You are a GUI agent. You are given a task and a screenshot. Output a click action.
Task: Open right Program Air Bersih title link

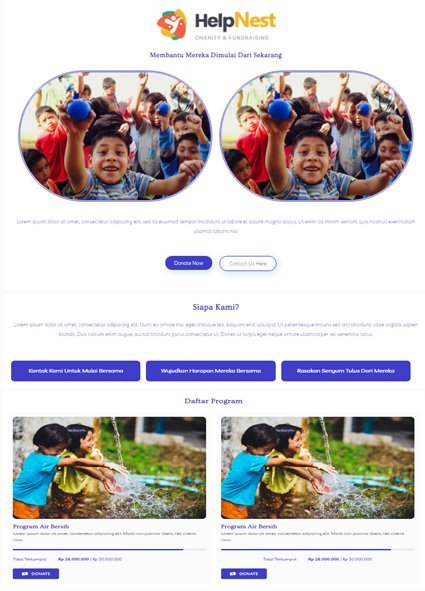pos(249,526)
